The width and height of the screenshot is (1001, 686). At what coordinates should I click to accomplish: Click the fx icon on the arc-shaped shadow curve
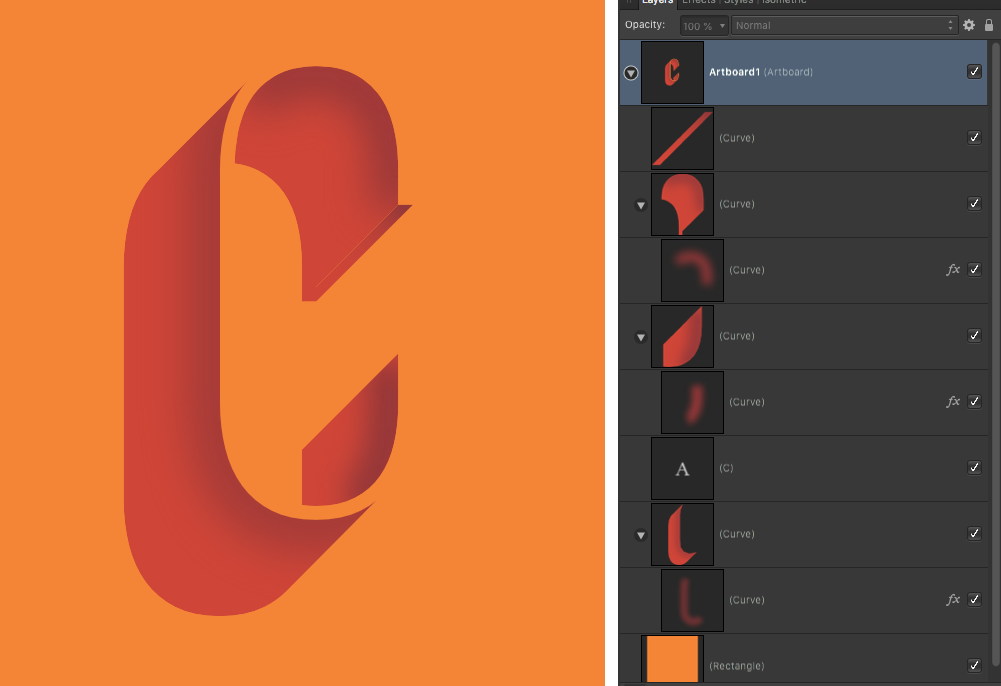(952, 270)
